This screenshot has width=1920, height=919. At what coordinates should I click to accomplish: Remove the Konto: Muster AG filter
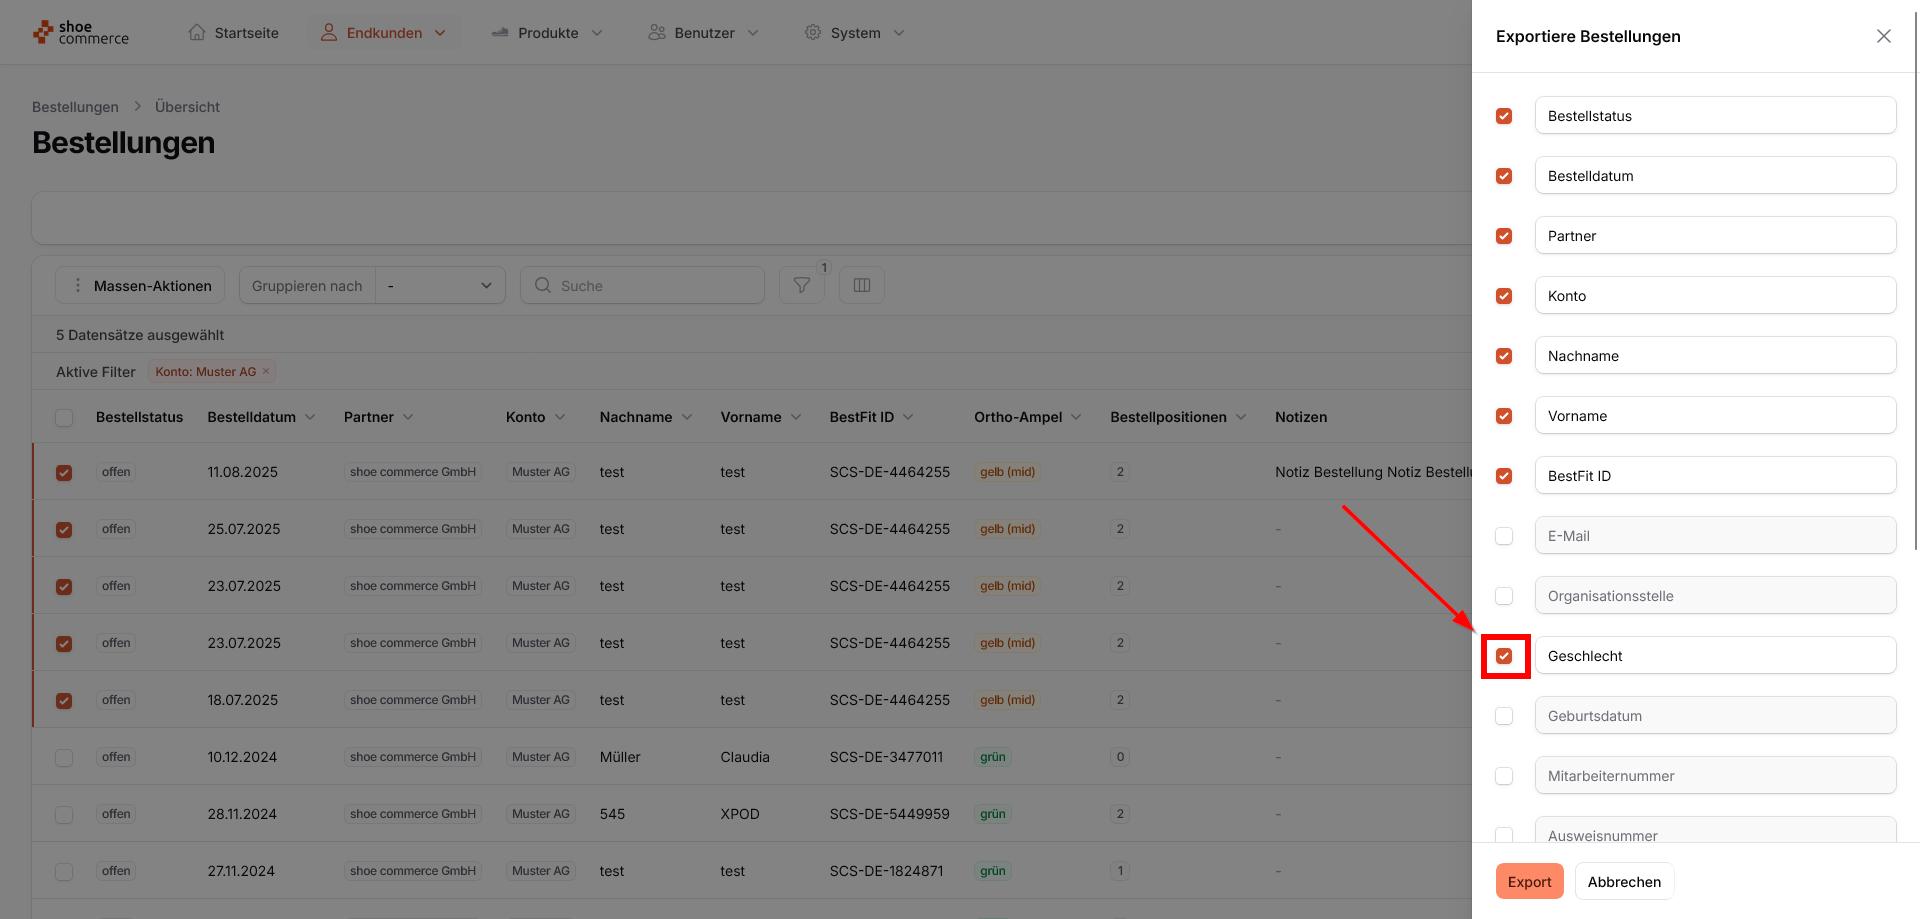click(x=266, y=372)
